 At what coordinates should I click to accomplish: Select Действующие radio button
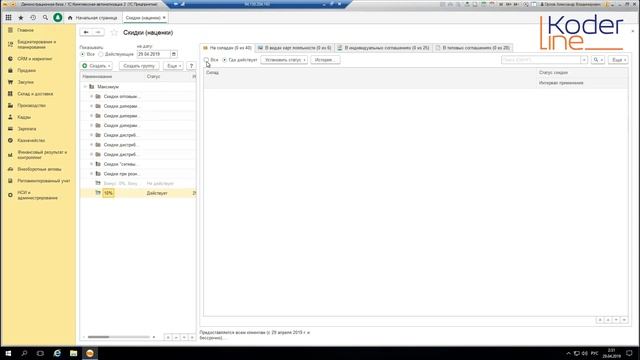tap(101, 54)
